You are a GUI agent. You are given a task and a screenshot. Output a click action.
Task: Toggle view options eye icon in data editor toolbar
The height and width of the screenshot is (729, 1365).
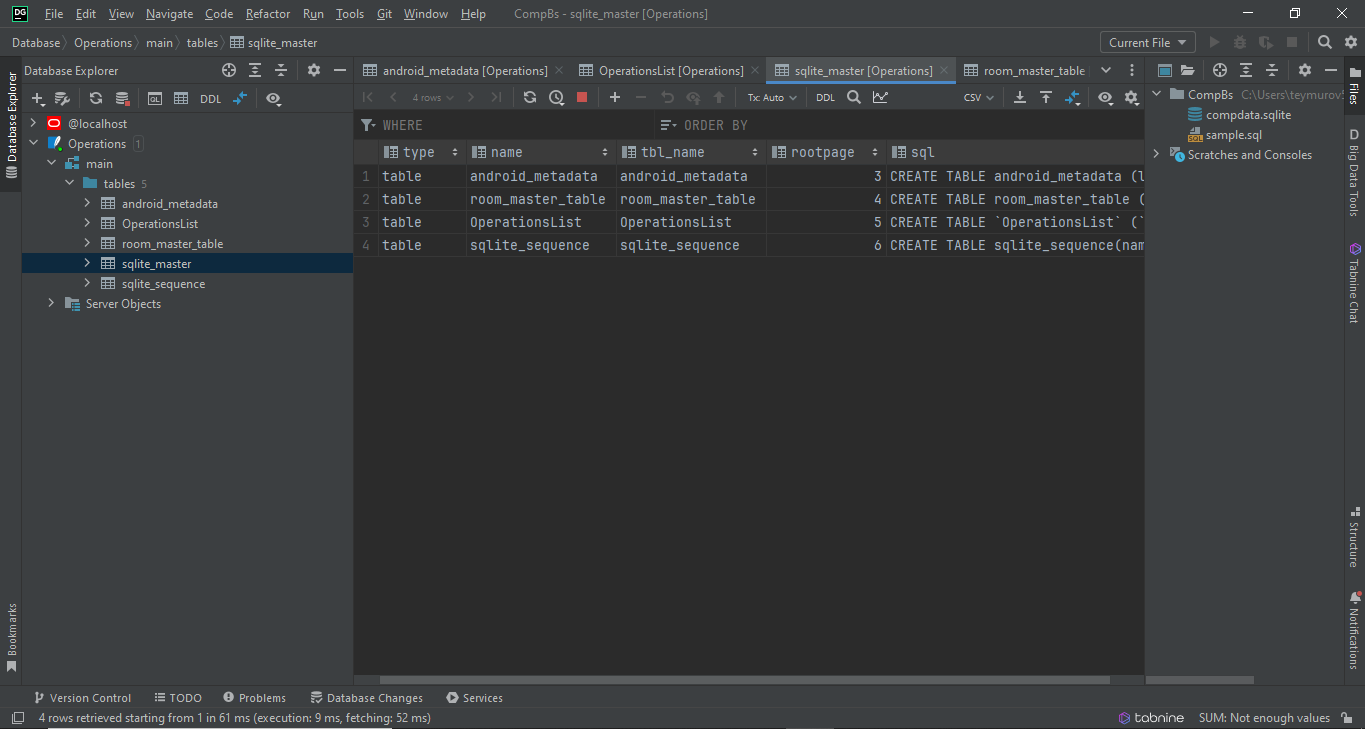pos(1105,97)
